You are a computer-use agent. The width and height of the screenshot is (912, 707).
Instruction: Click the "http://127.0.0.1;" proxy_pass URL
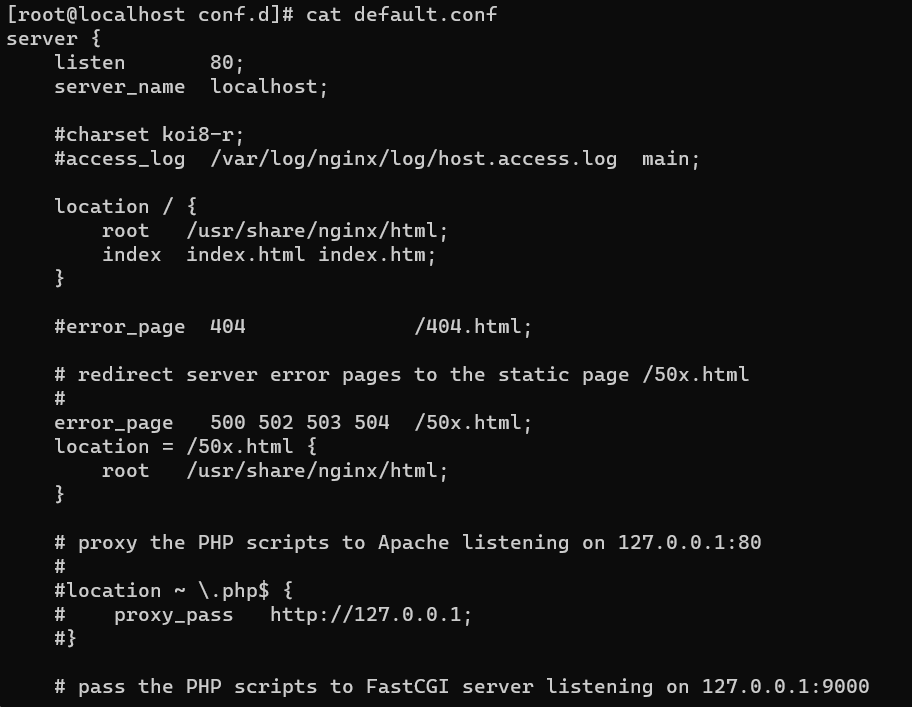coord(371,614)
